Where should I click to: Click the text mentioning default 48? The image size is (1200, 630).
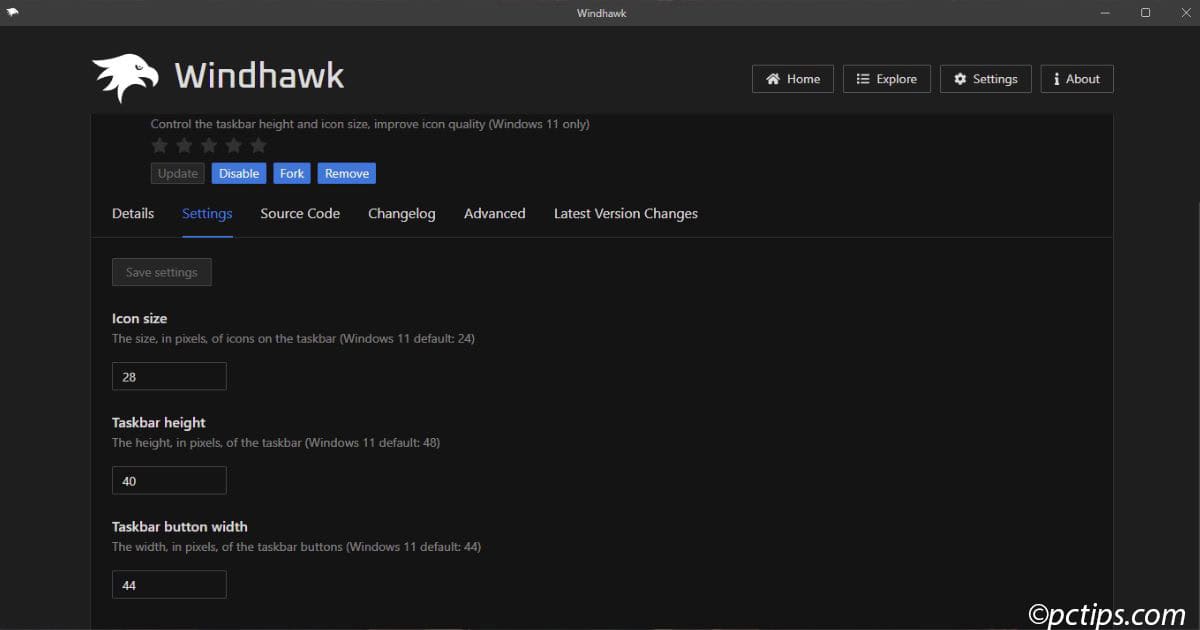pos(276,442)
